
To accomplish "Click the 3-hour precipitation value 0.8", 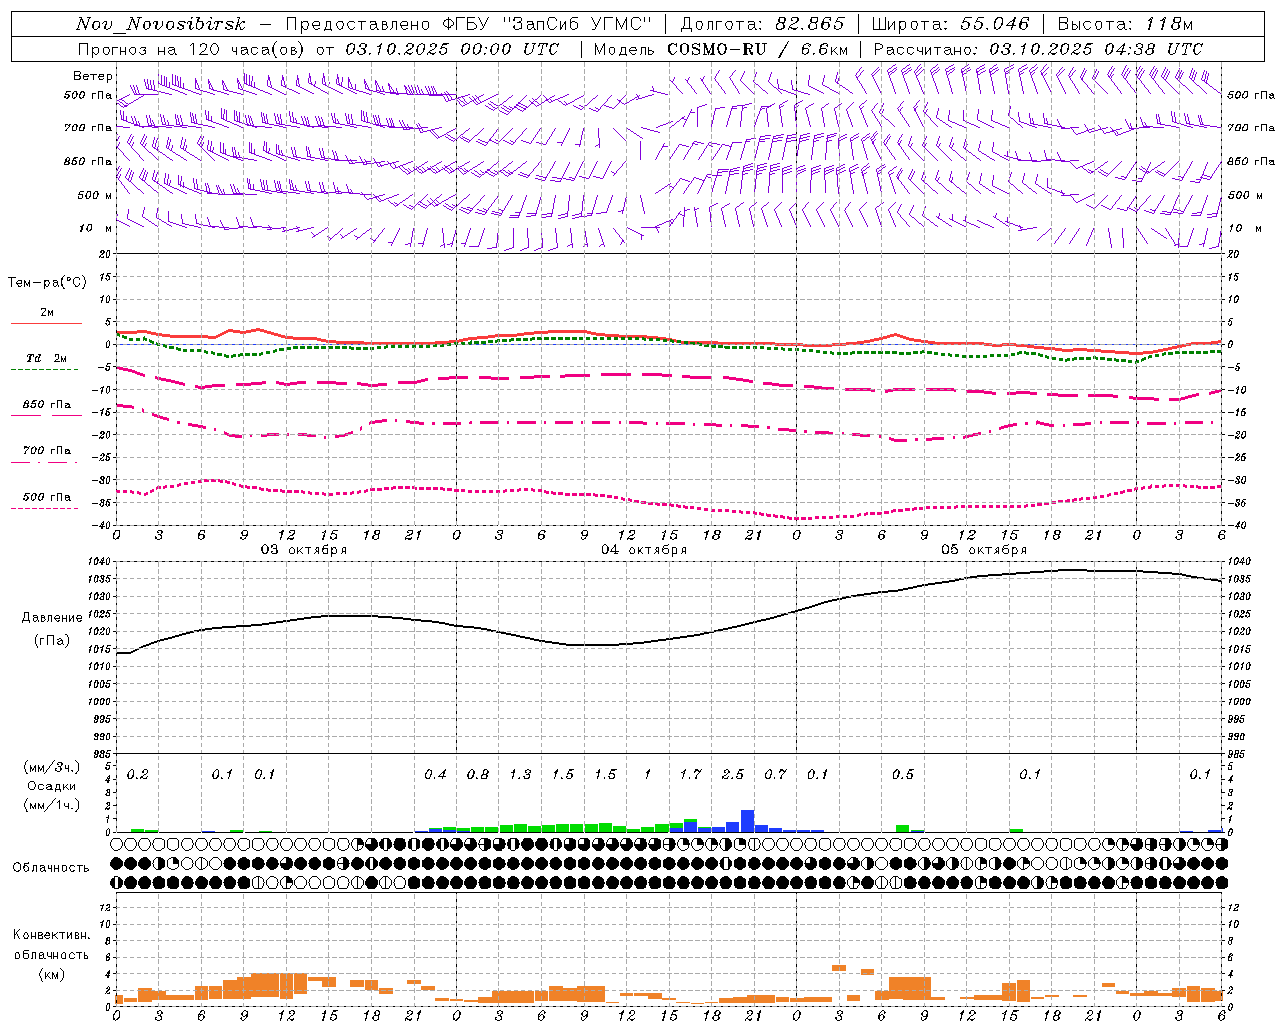I will pyautogui.click(x=478, y=774).
